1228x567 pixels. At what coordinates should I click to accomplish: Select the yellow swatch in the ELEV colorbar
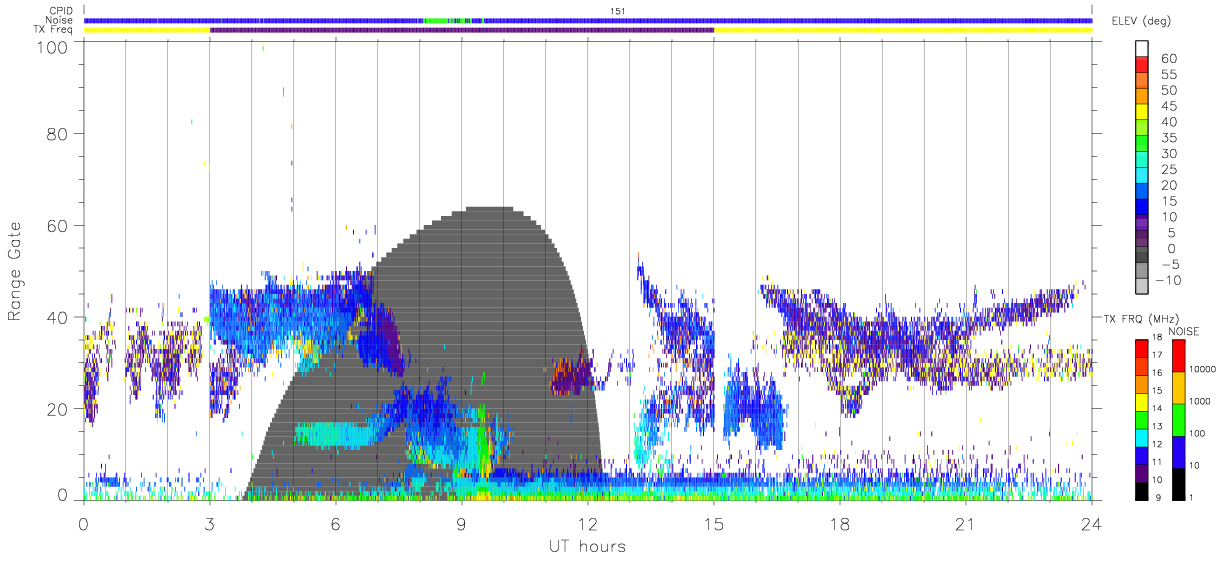coord(1141,111)
